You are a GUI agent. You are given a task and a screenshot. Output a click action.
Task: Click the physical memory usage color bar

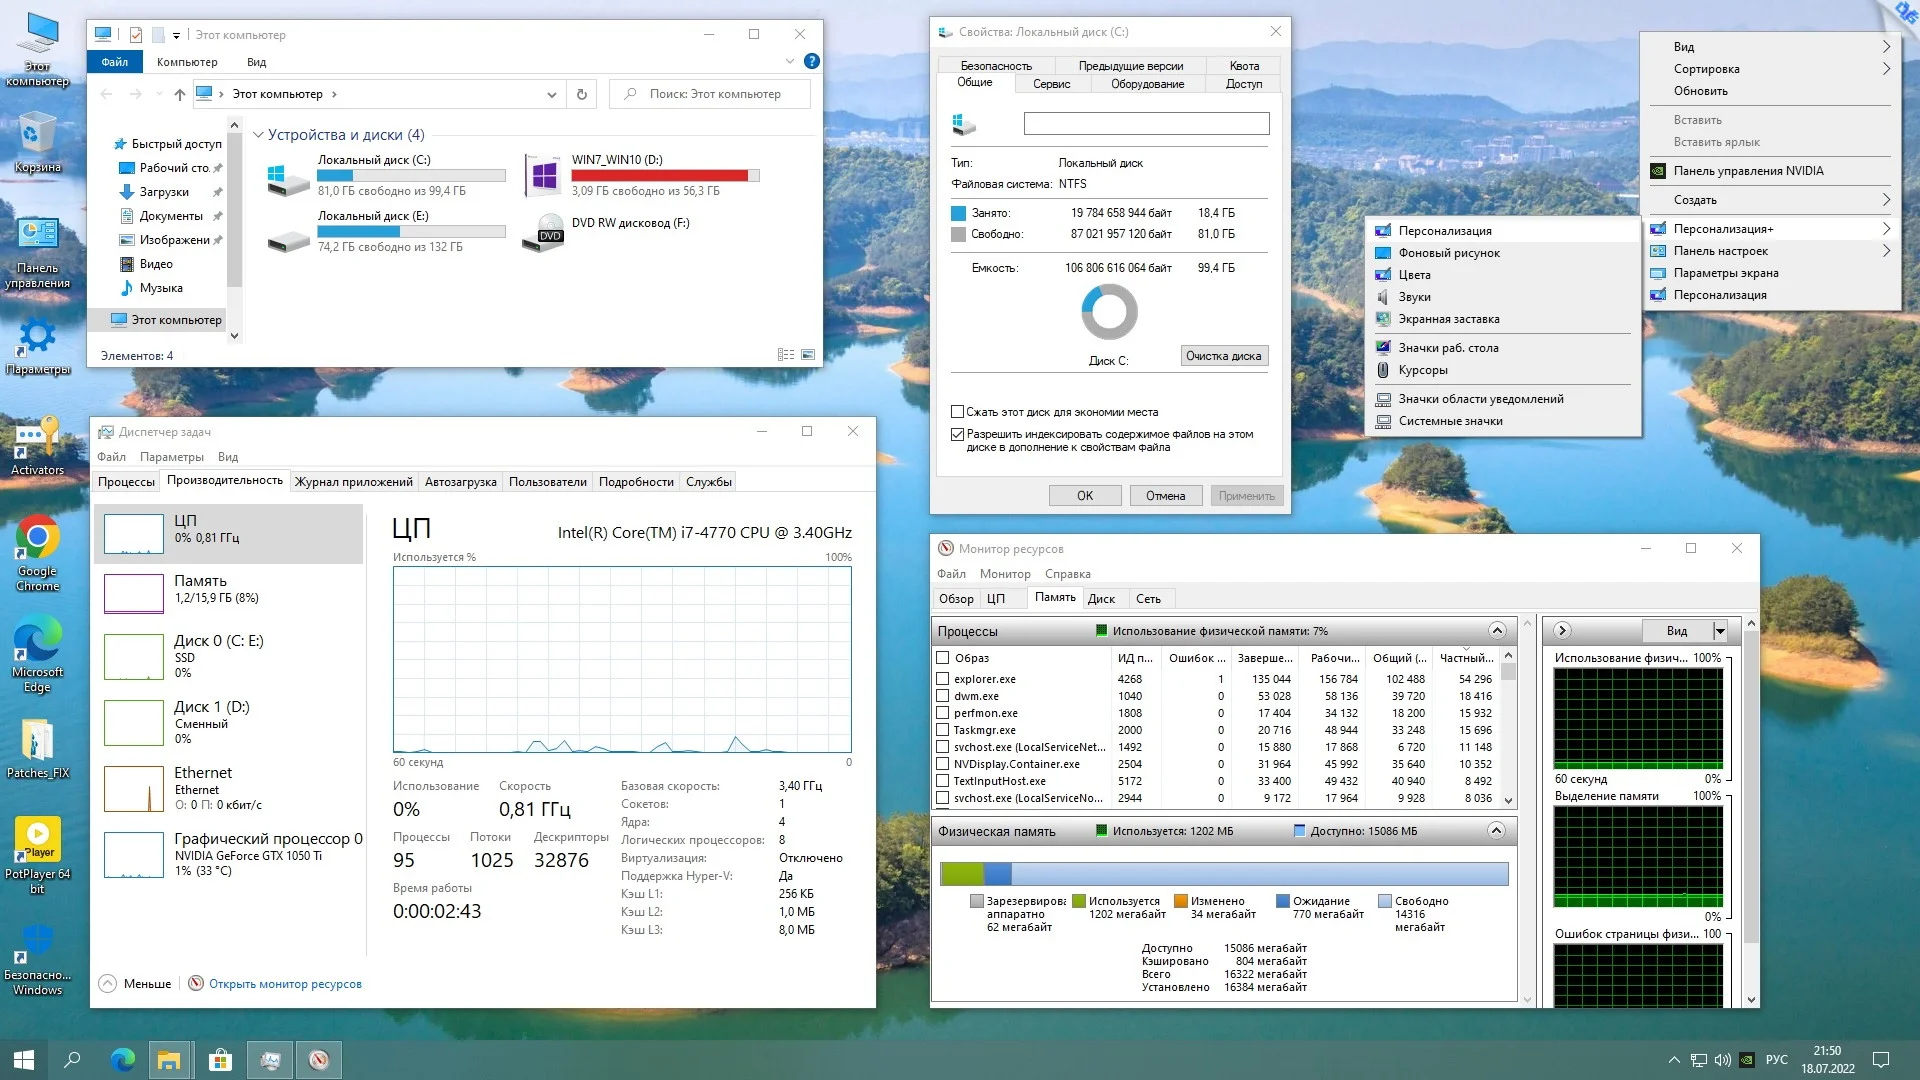1224,874
